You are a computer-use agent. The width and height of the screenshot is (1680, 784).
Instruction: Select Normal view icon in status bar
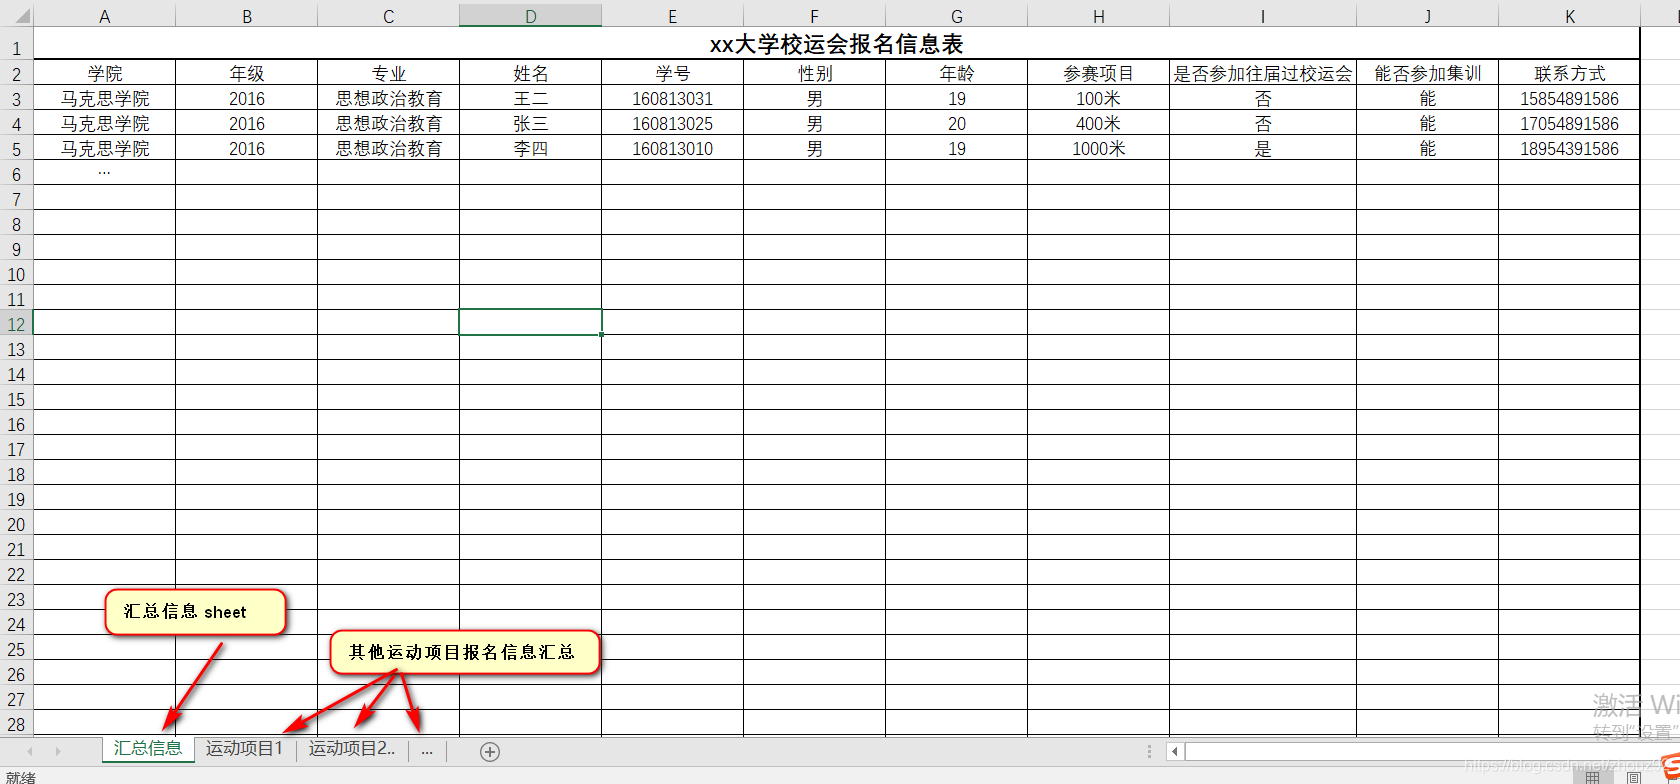1593,777
